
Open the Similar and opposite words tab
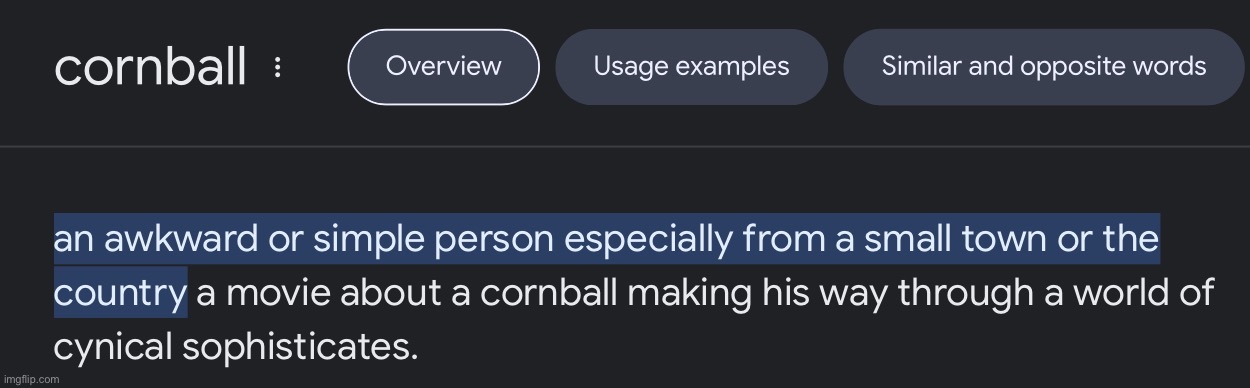click(1043, 67)
